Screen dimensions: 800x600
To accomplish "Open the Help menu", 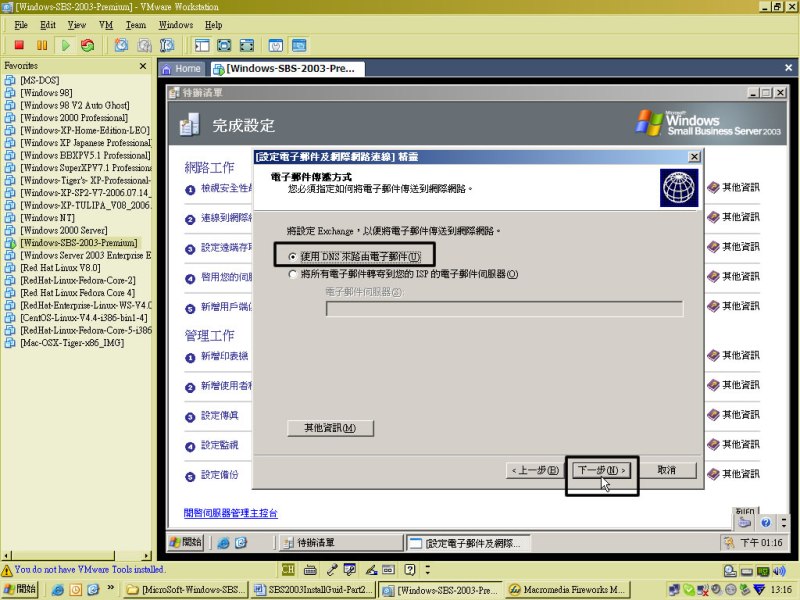I will click(x=213, y=25).
